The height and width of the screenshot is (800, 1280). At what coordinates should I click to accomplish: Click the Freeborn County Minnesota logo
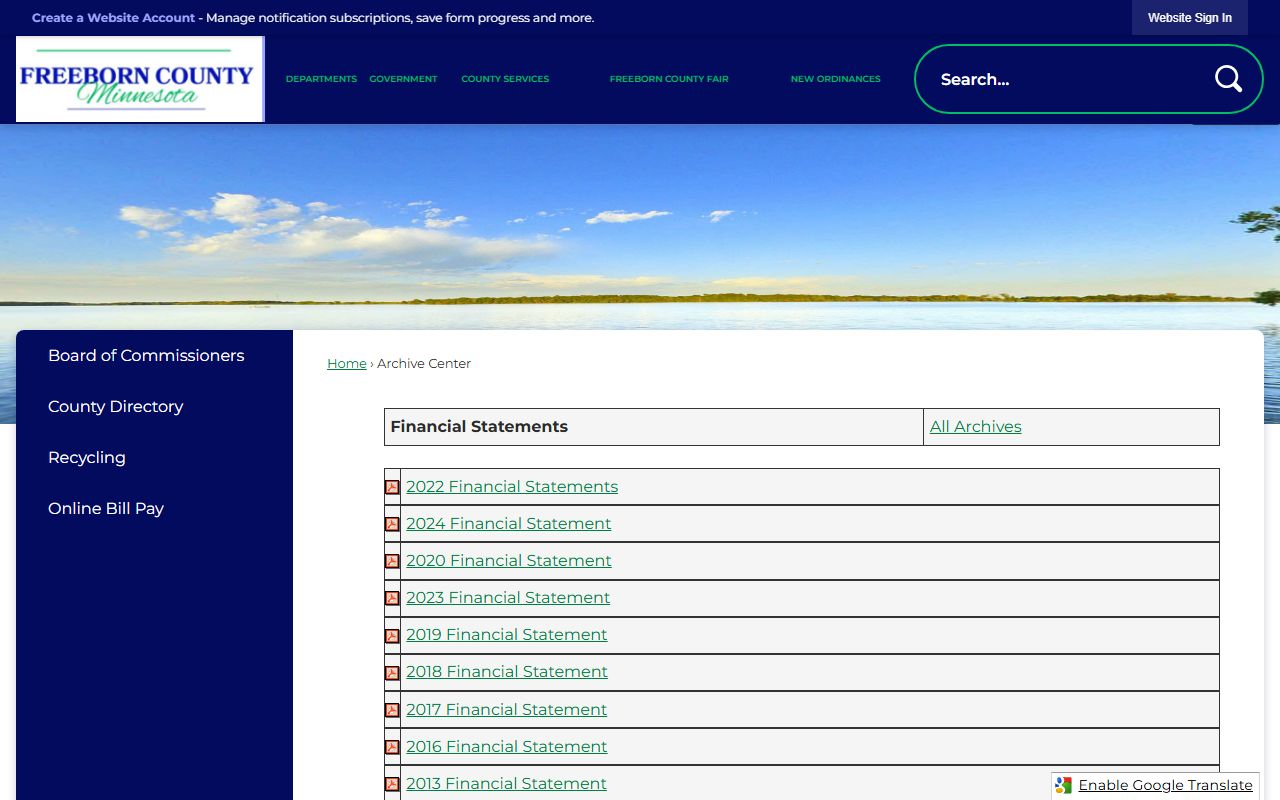click(x=140, y=79)
